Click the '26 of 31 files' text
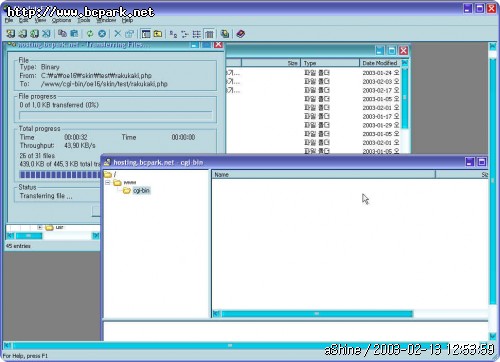 37,156
